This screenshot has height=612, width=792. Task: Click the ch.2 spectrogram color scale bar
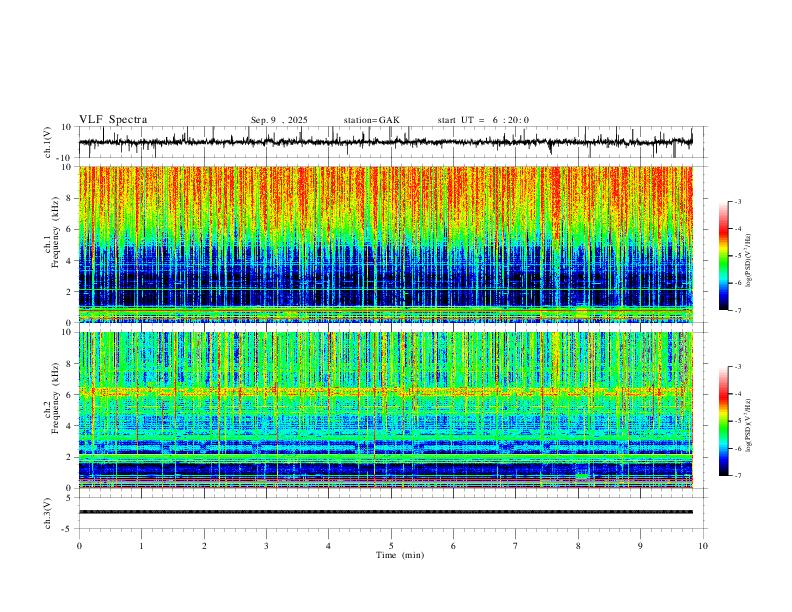point(723,421)
